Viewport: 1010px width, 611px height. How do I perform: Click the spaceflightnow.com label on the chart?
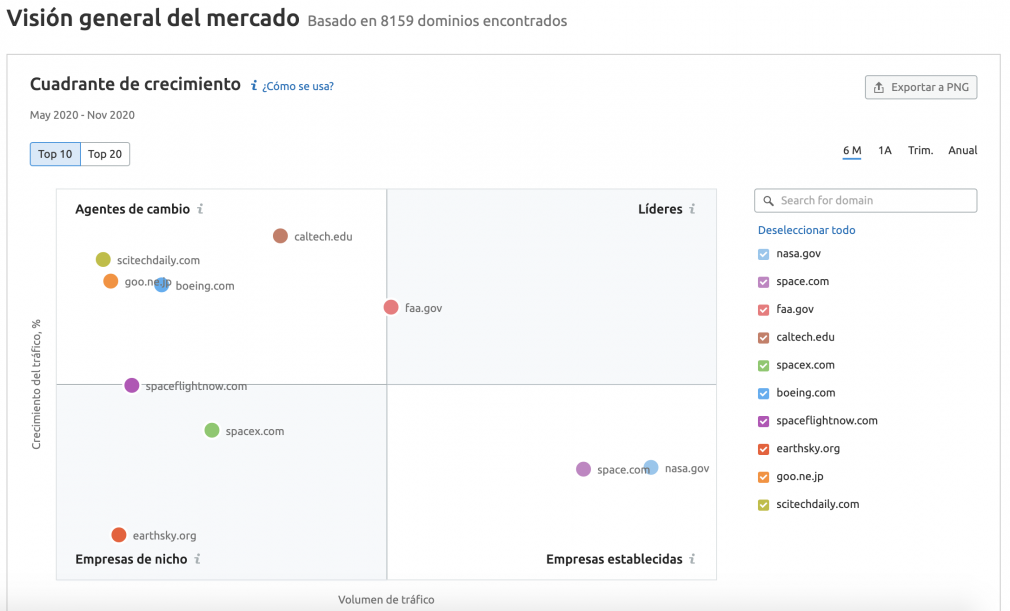coord(196,386)
